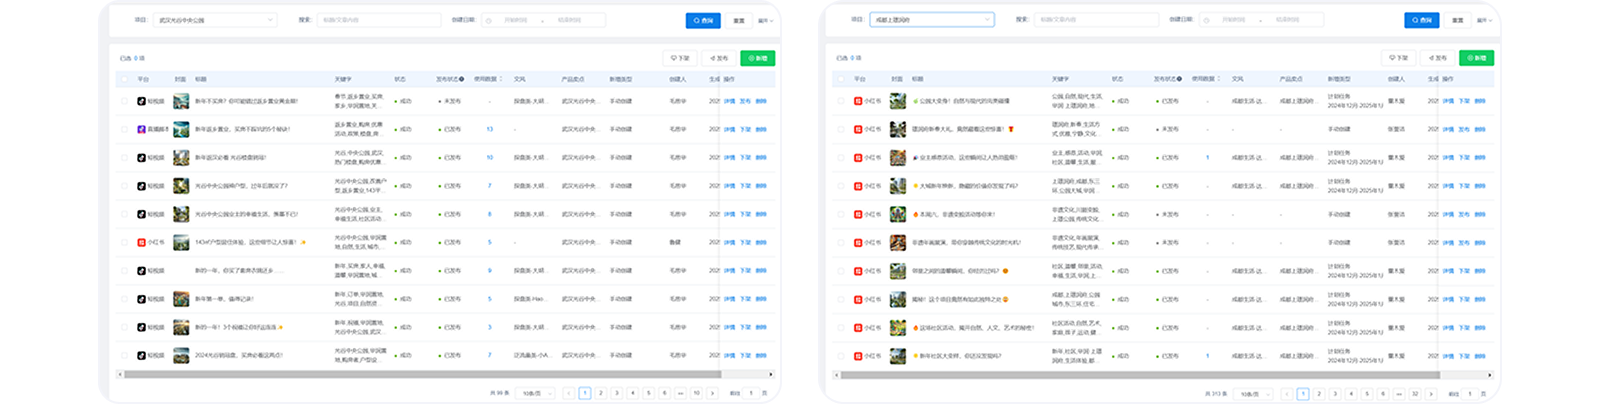Open the 武汉光谷中央公园 project dropdown

215,20
